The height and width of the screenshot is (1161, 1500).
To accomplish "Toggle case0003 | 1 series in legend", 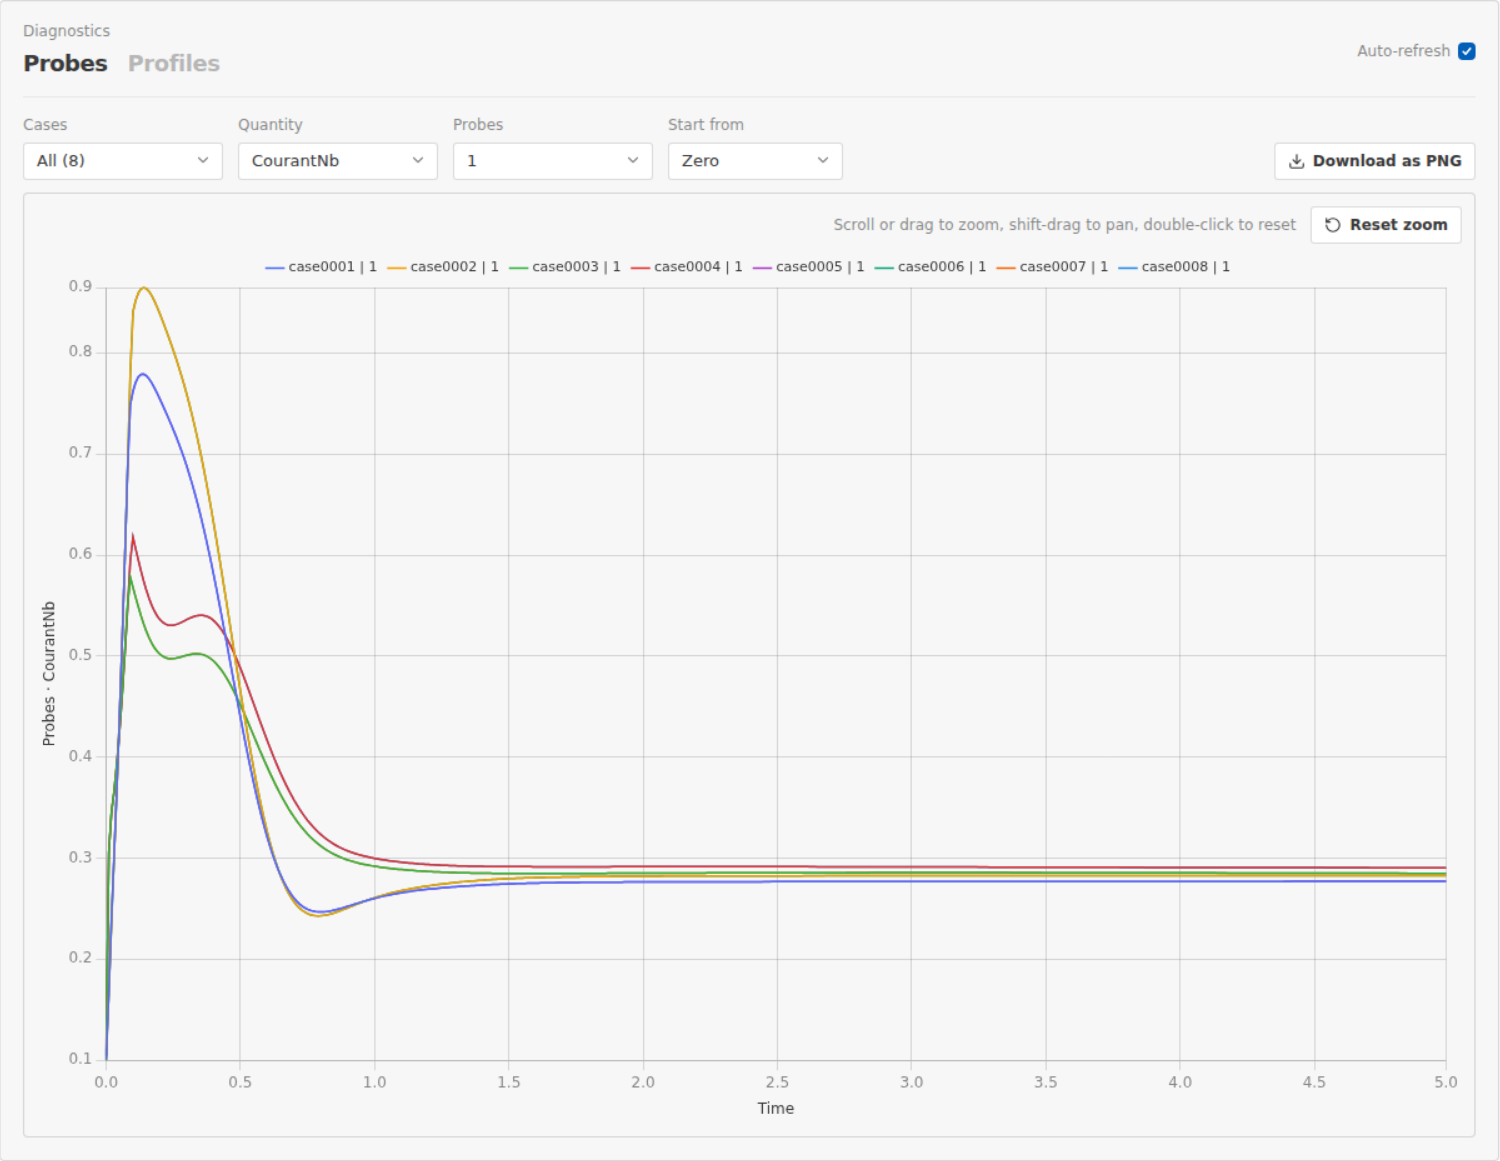I will coord(565,267).
